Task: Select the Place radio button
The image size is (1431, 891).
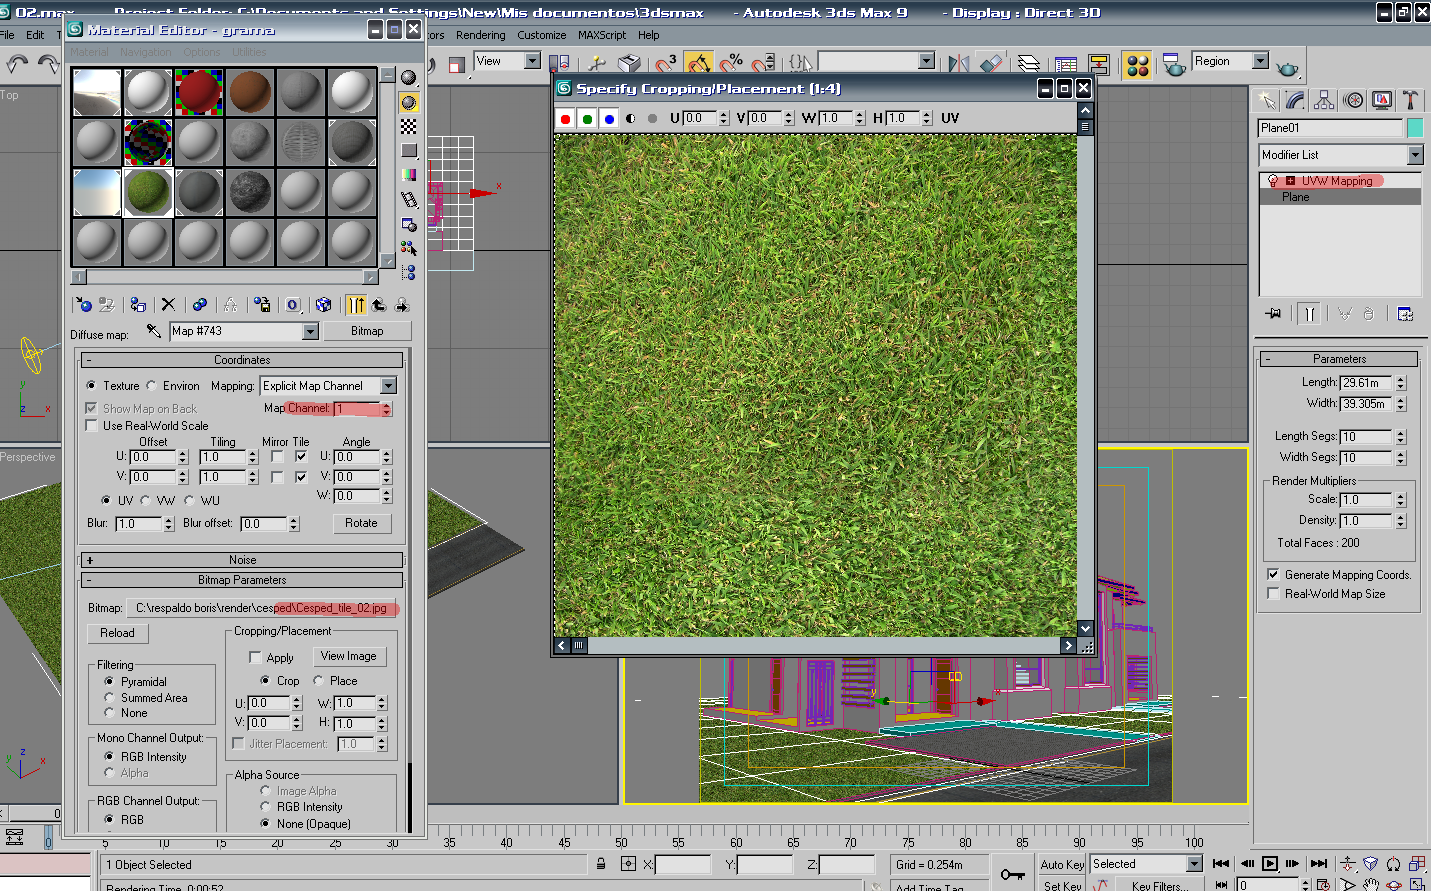Action: 319,681
